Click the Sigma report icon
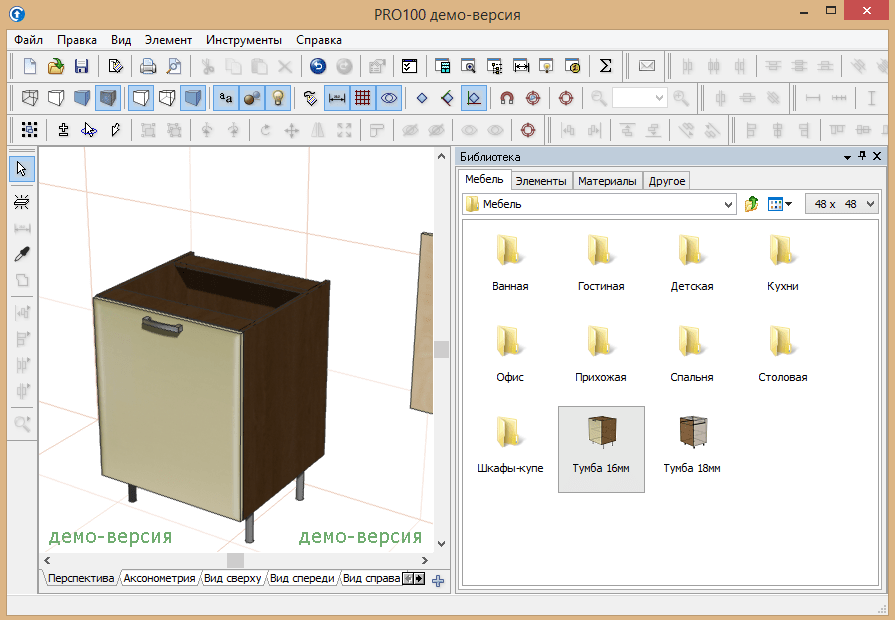Viewport: 895px width, 620px height. [605, 67]
